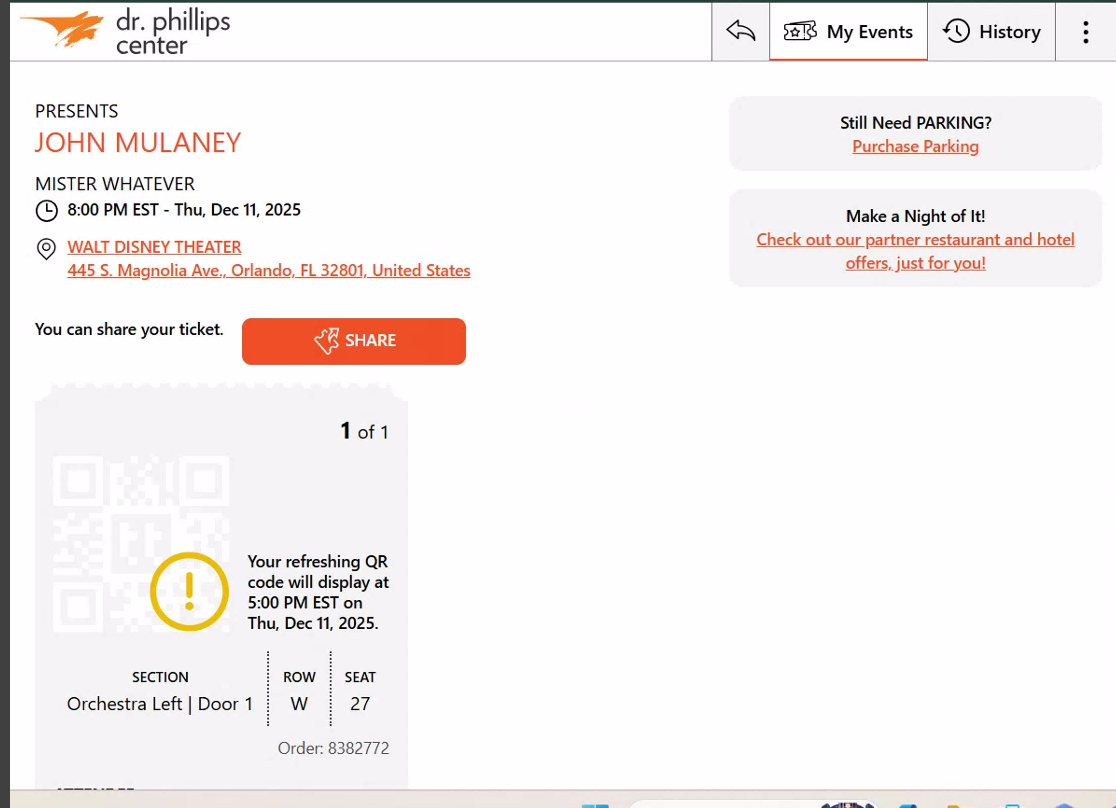Open partner restaurant and hotel offers link
Screen dimensions: 1116x808
pos(915,251)
